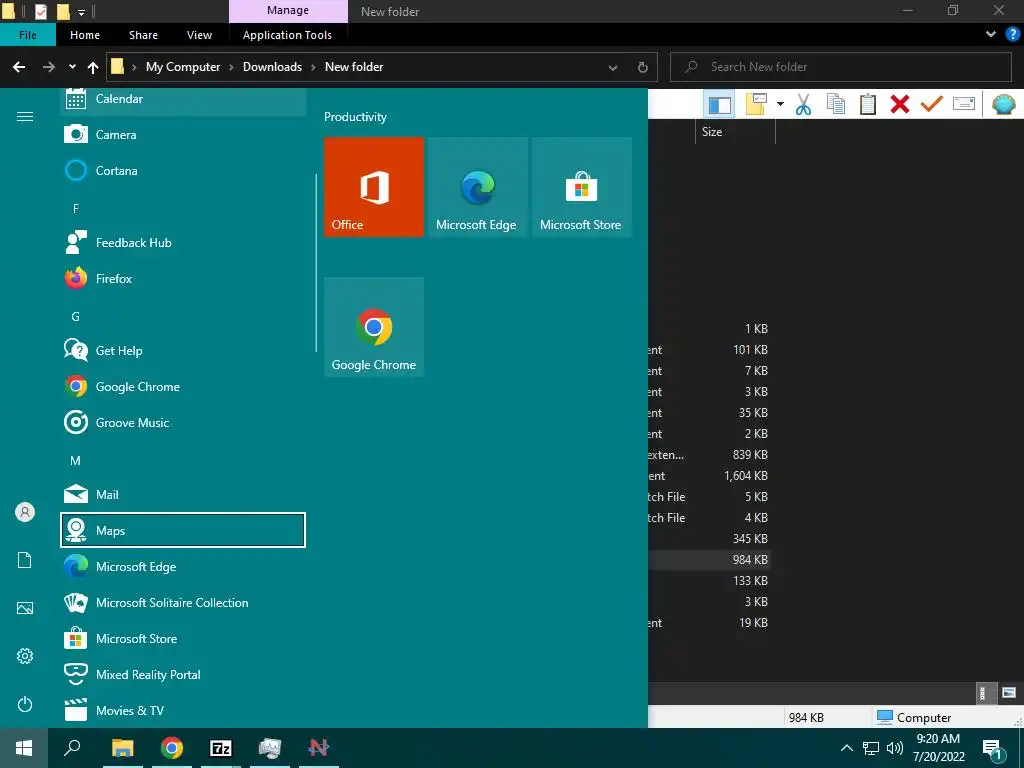Click the Copy icon in toolbar
The height and width of the screenshot is (768, 1024).
pos(836,104)
